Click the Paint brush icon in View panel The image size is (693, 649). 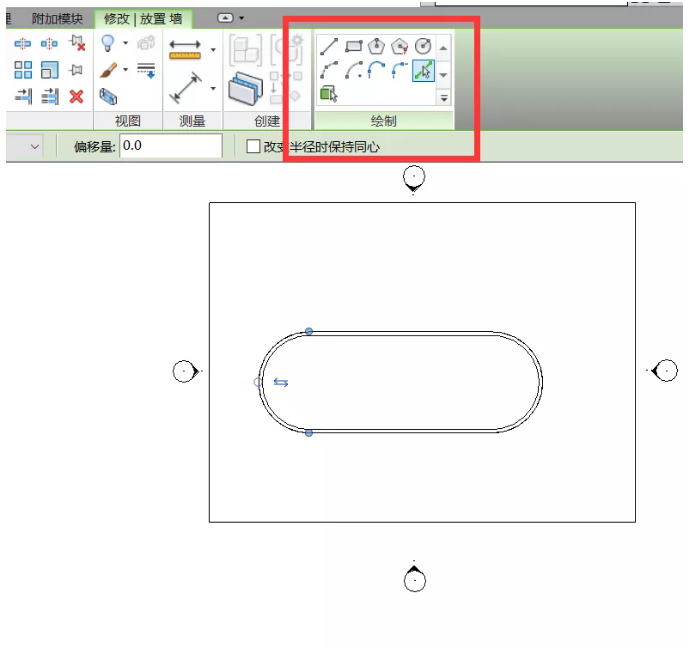point(109,70)
